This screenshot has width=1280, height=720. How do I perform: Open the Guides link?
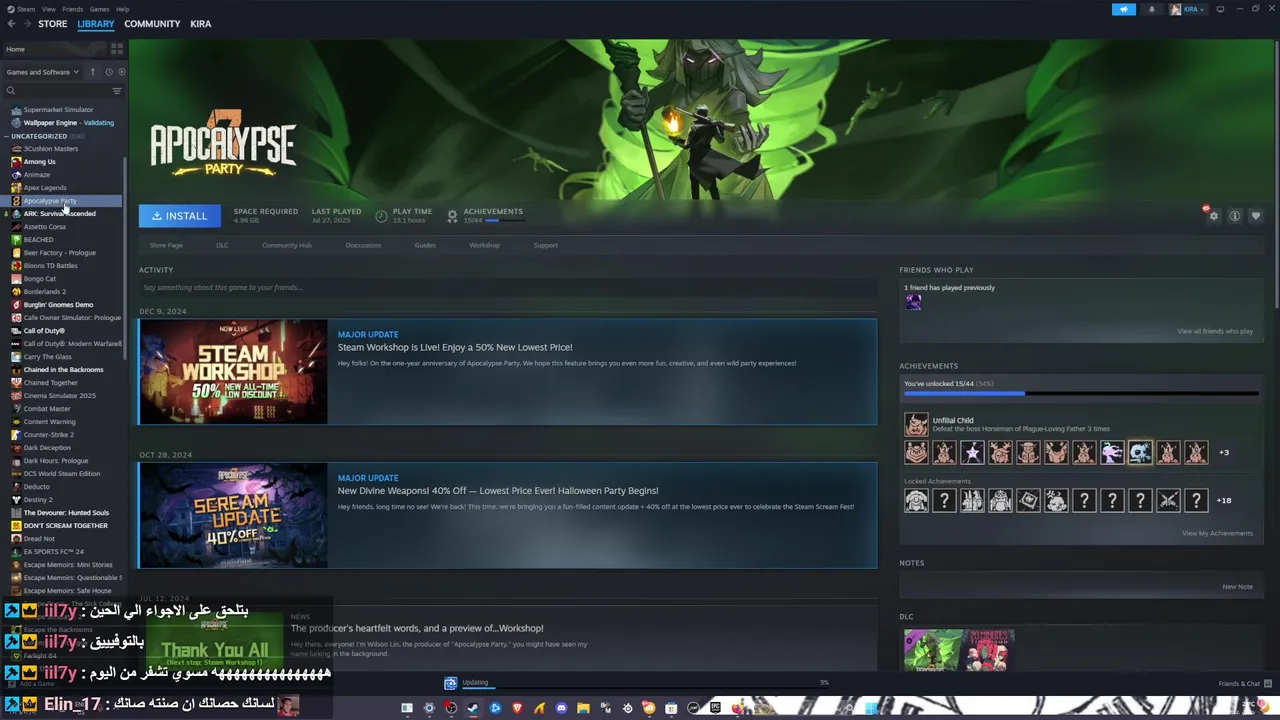(x=425, y=245)
